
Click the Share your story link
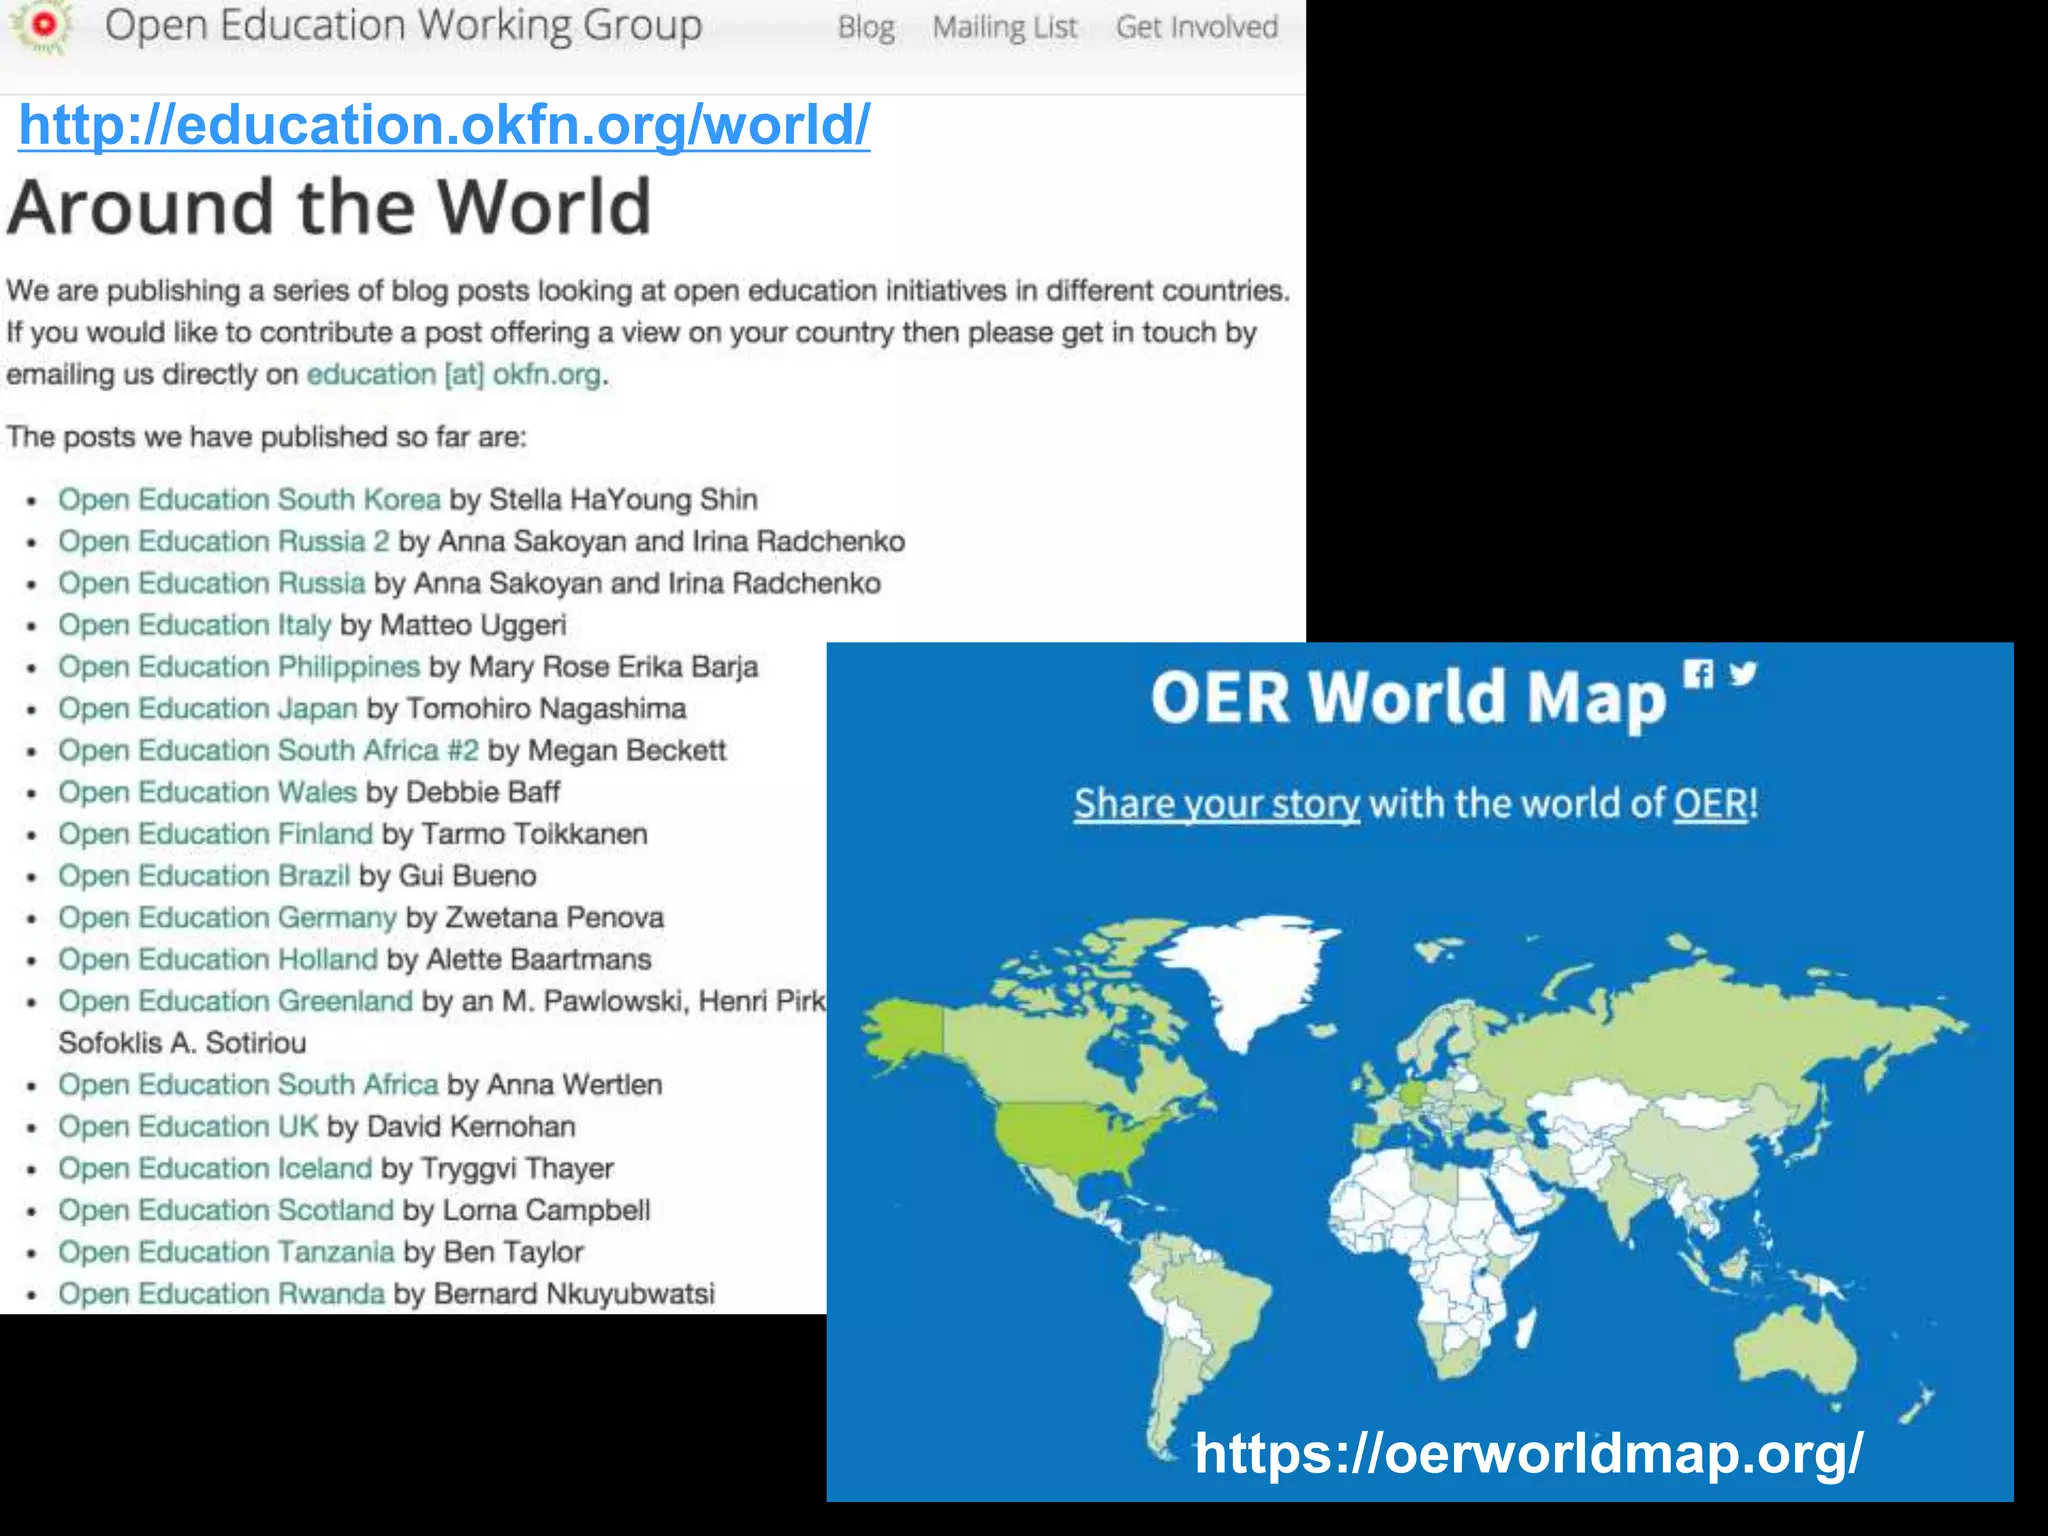[1216, 804]
